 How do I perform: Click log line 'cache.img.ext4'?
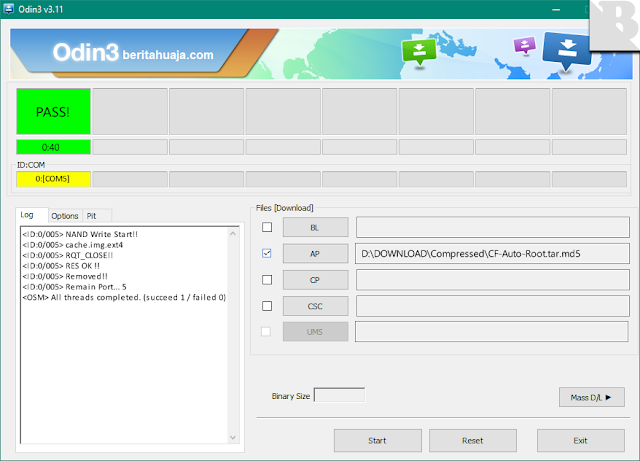point(73,245)
